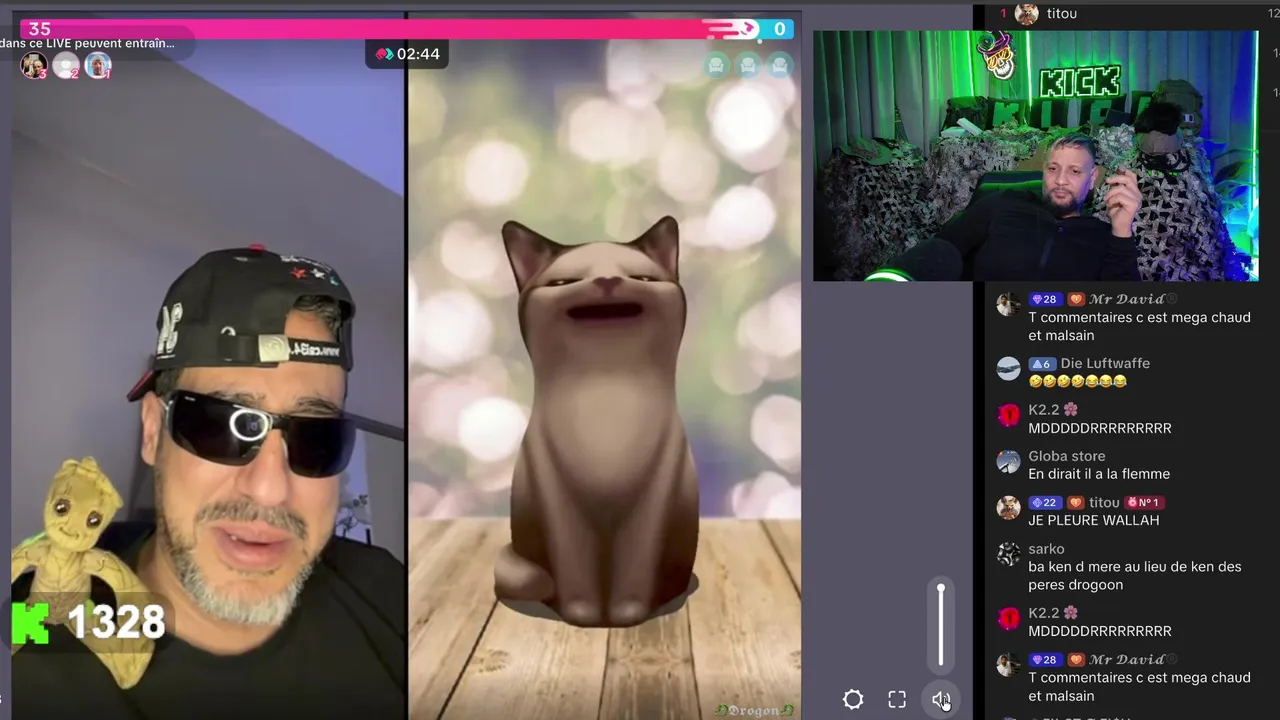
Task: Mute the stream with speaker icon
Action: point(941,700)
